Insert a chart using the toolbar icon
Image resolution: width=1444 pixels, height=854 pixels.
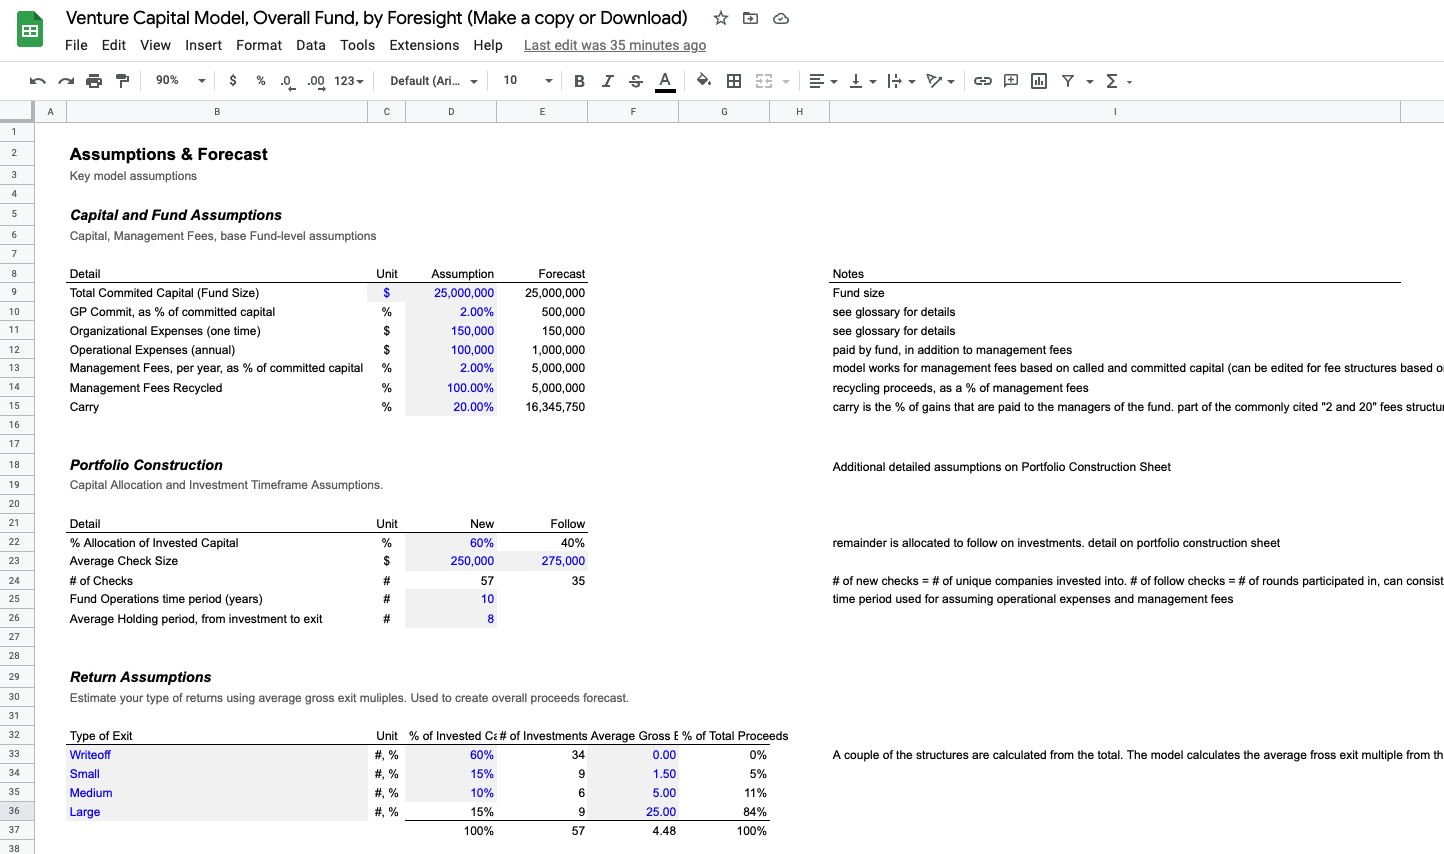[1039, 81]
